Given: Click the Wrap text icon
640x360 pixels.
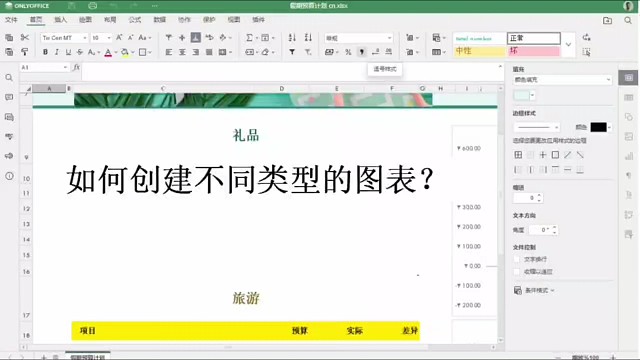Looking at the screenshot, I should pyautogui.click(x=209, y=38).
